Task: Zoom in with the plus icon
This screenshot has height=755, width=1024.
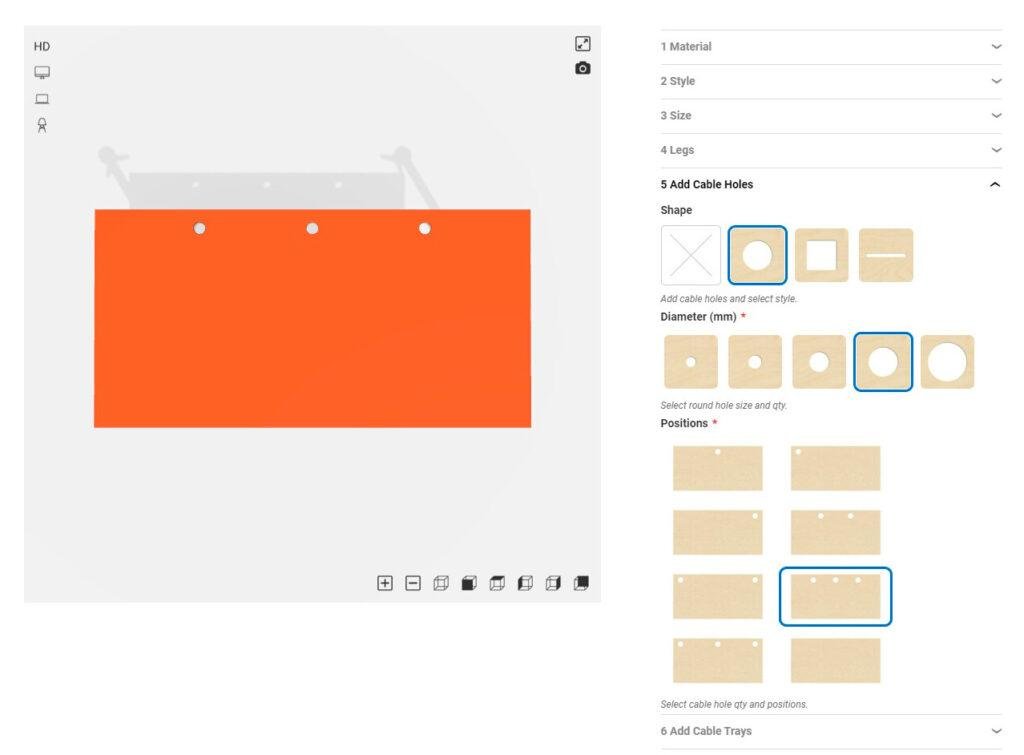Action: click(x=385, y=583)
